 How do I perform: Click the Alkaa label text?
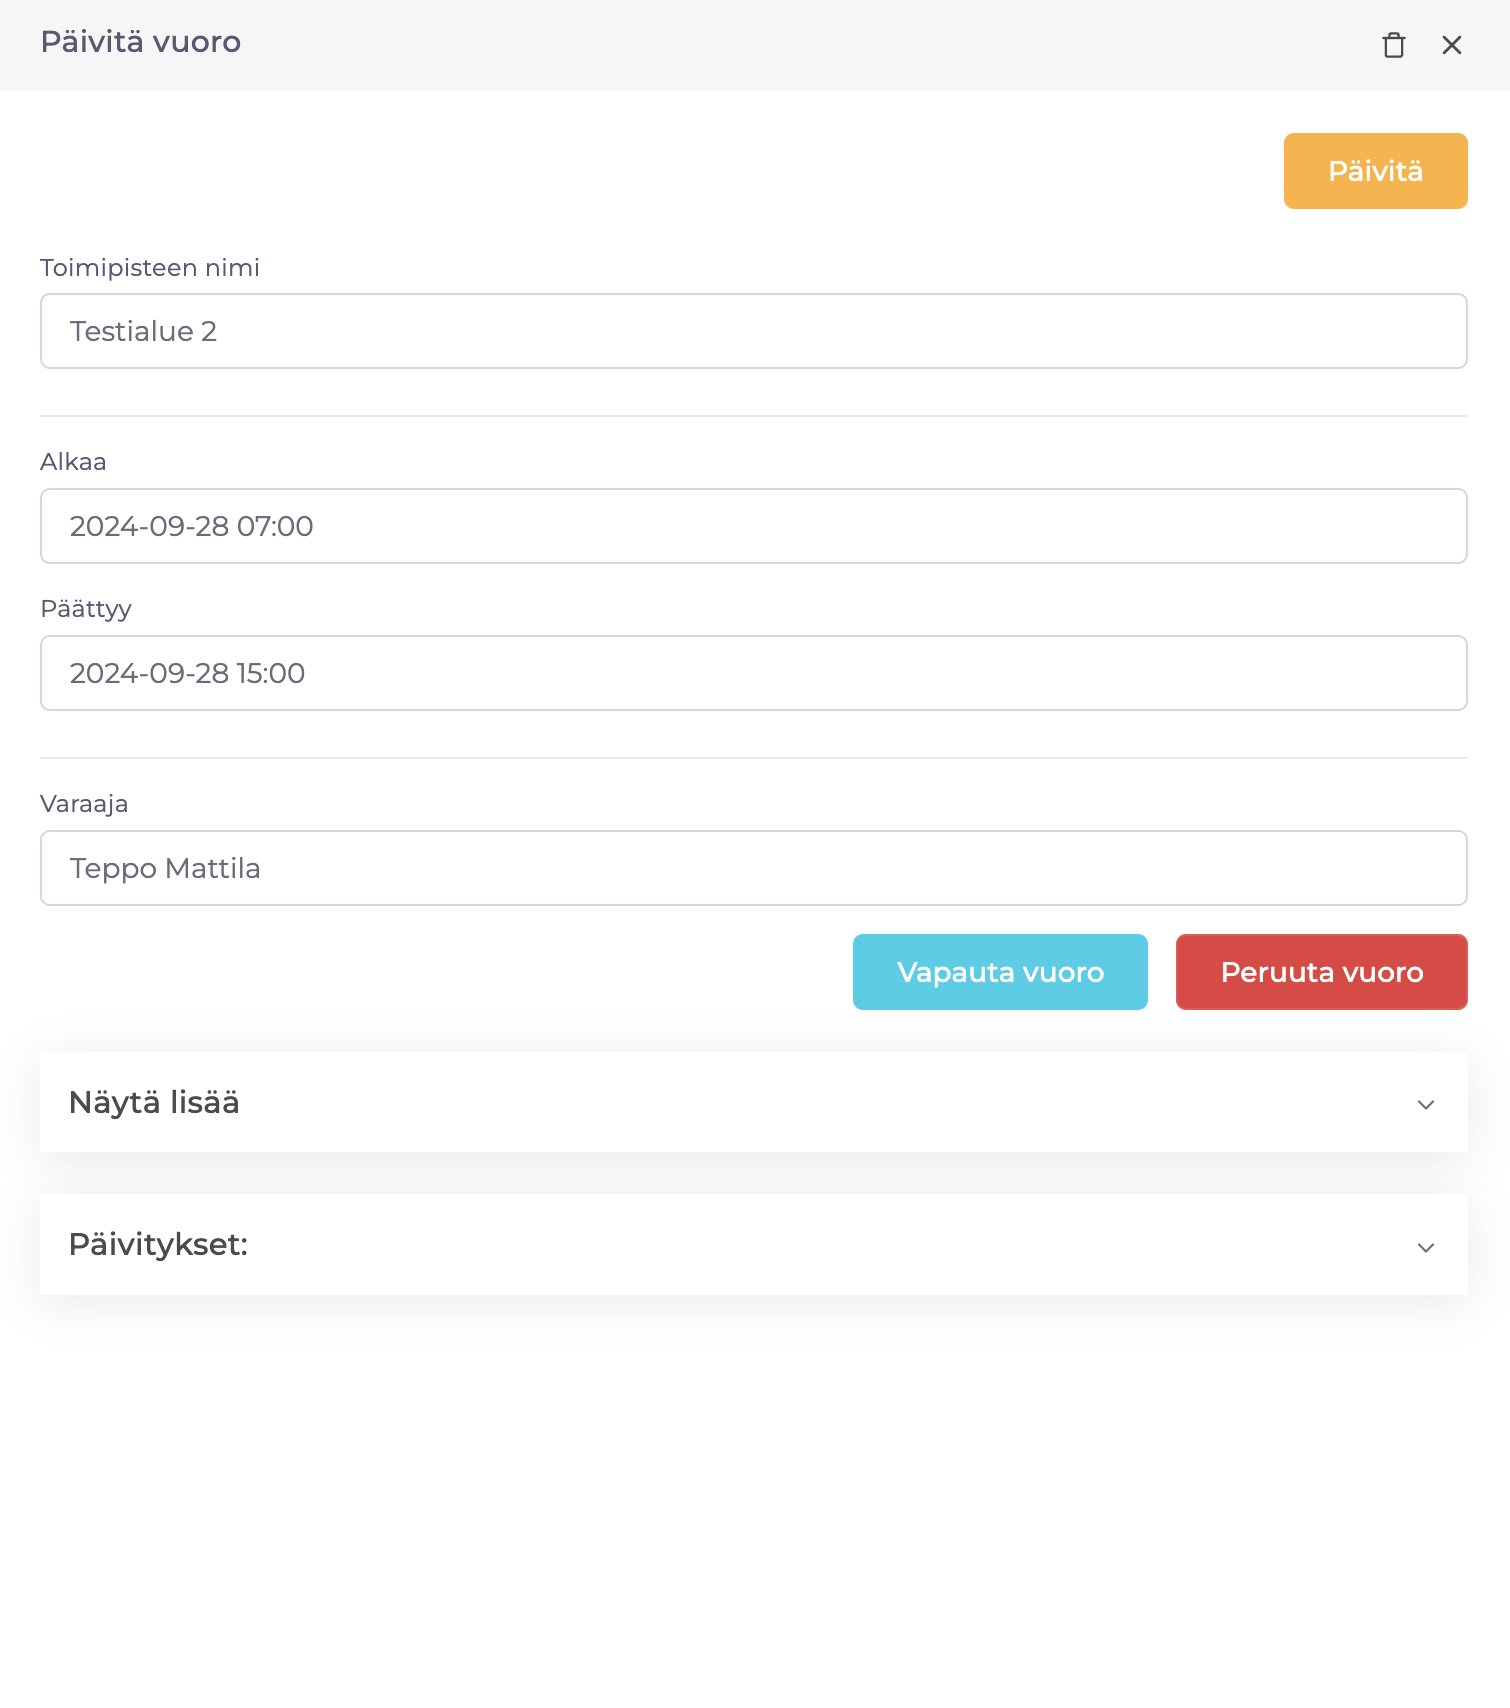[73, 462]
